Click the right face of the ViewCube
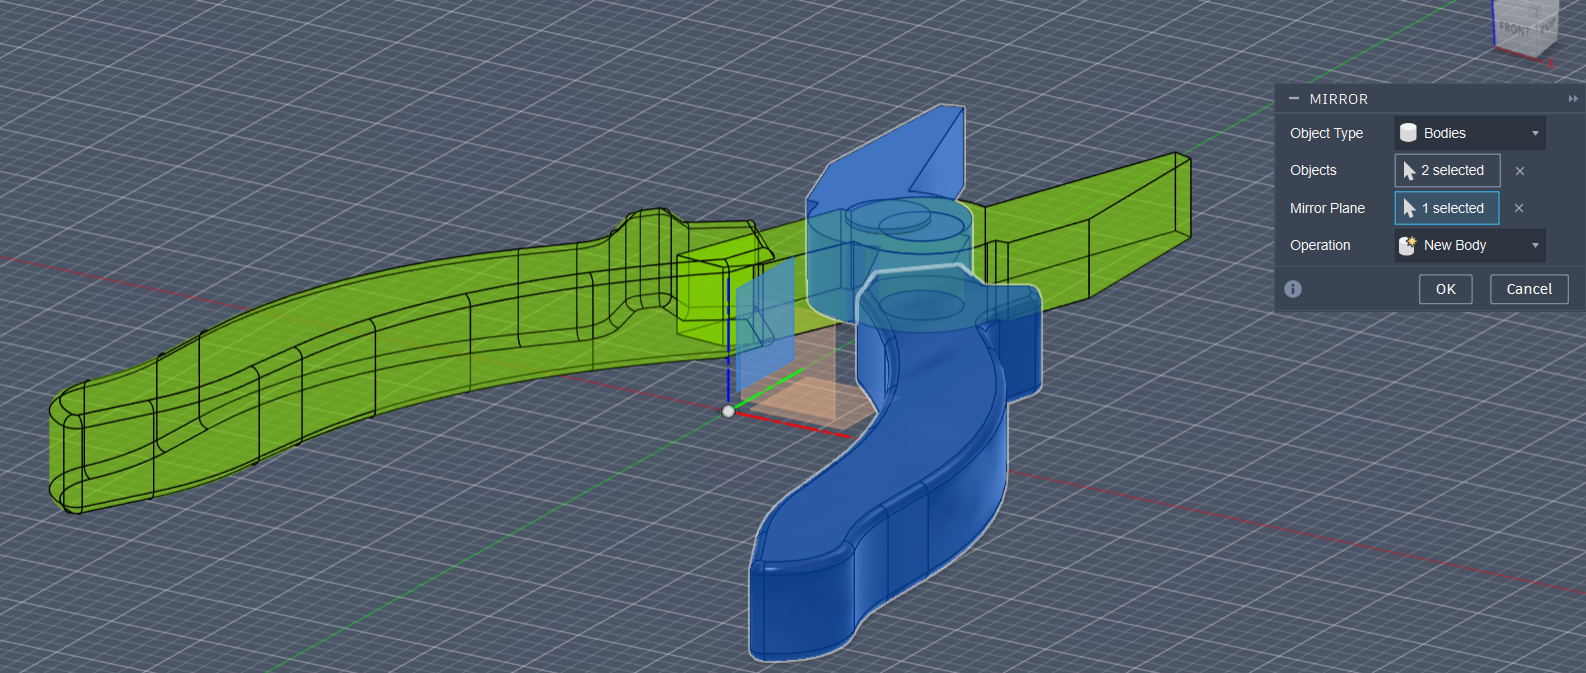 coord(1548,24)
